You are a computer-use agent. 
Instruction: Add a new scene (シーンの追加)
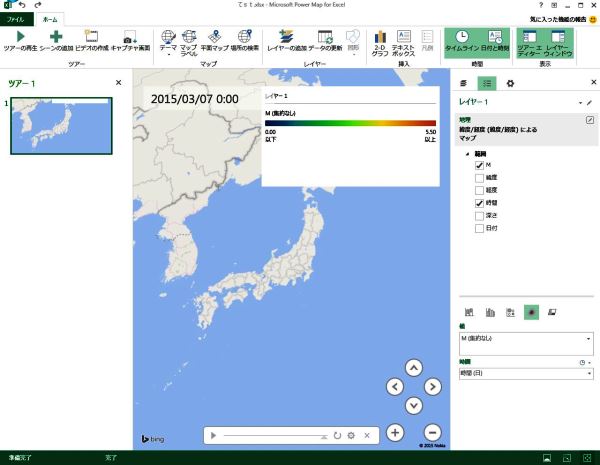56,41
